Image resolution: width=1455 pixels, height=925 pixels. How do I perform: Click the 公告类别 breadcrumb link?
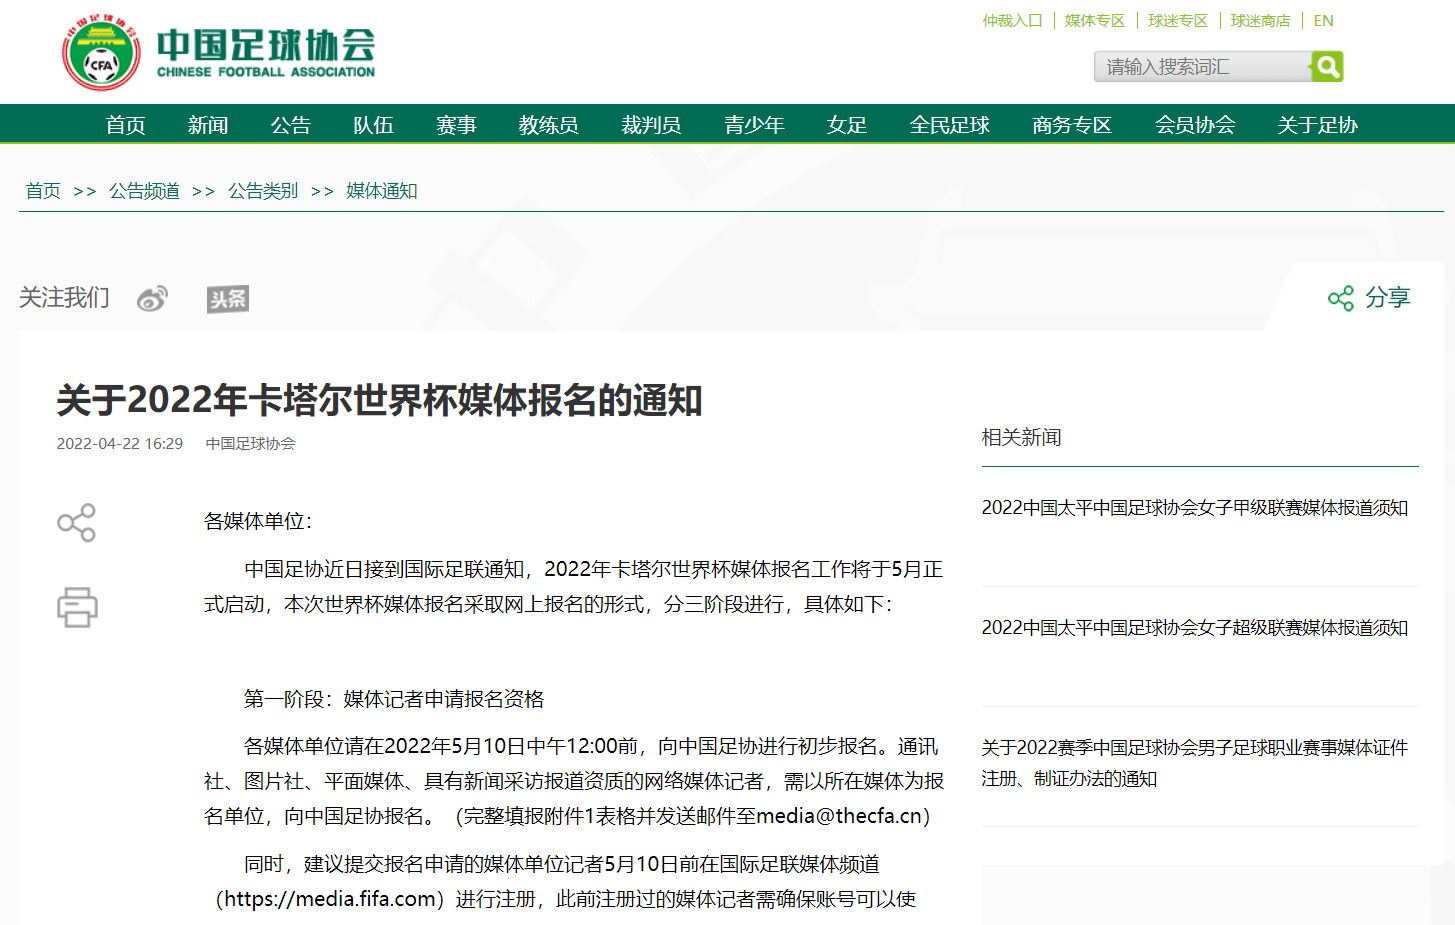click(x=263, y=191)
